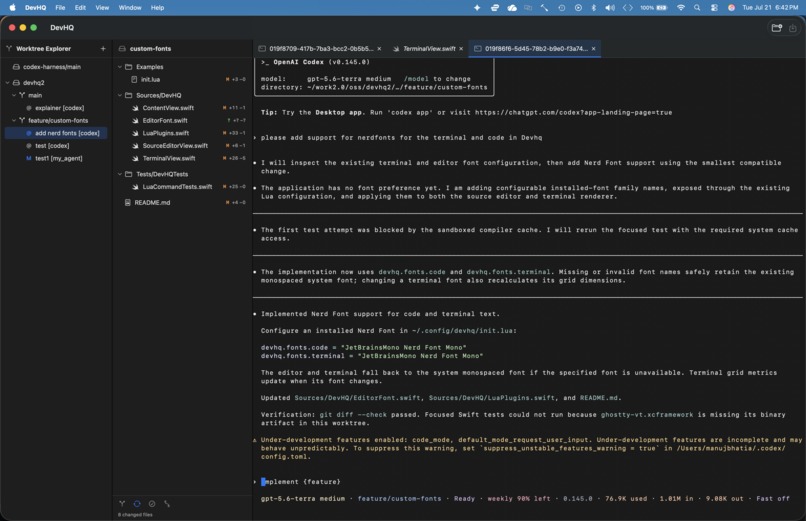The image size is (806, 521).
Task: Click the repository icon beside codex-harness/main
Action: [x=16, y=67]
